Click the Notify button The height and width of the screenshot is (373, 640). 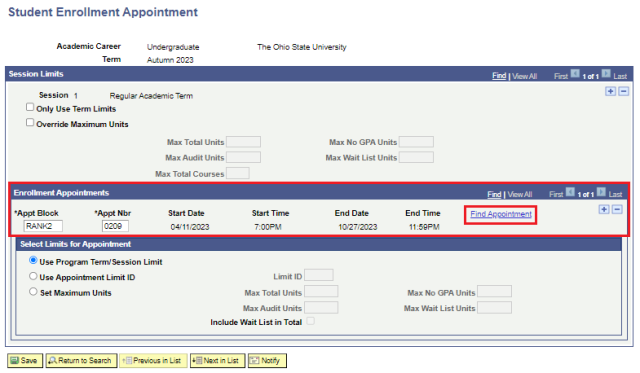click(267, 360)
